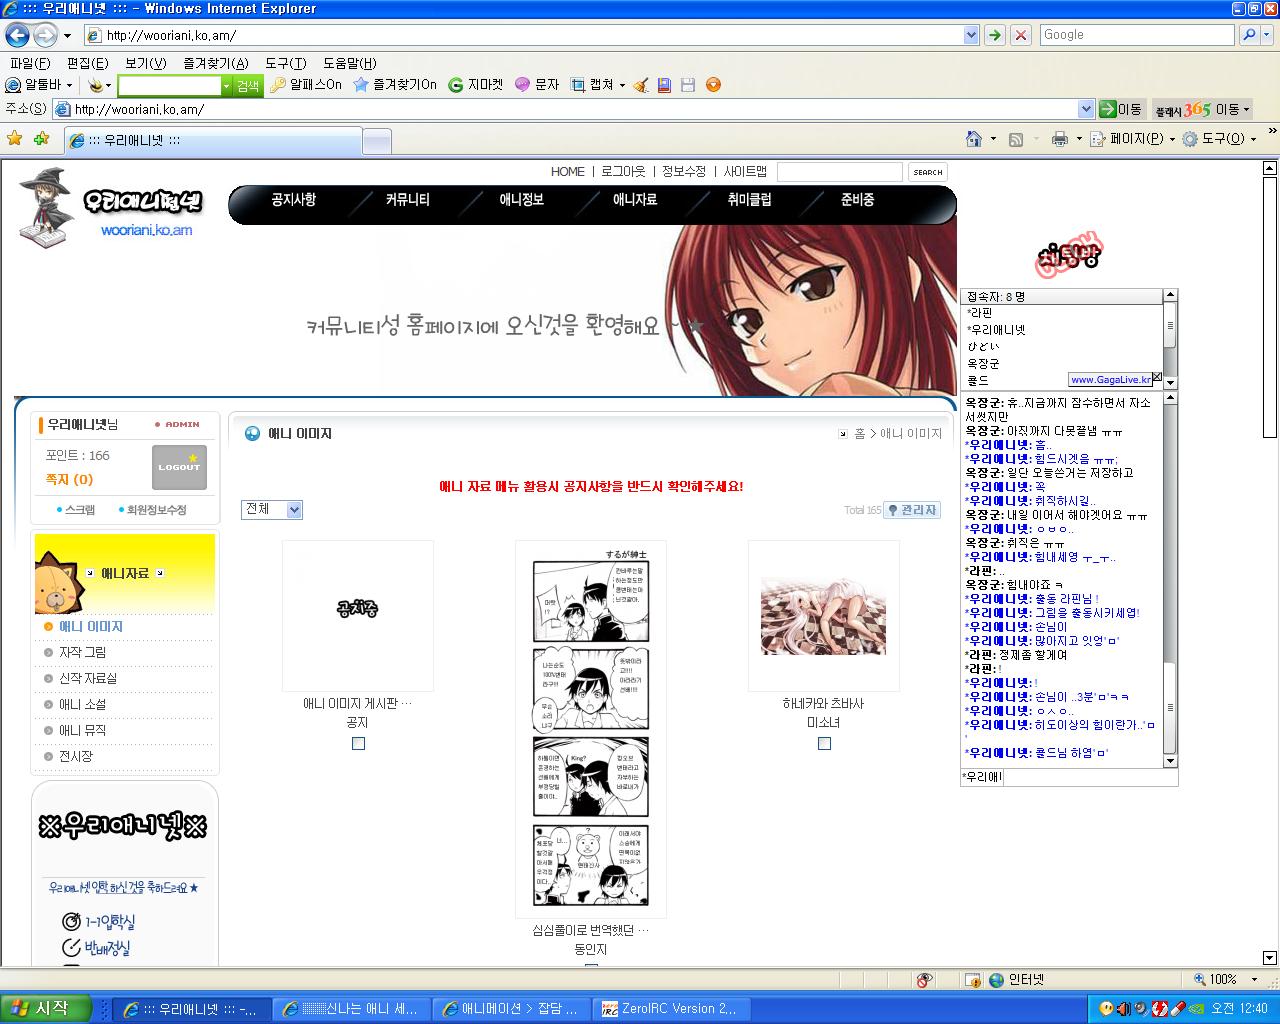
Task: Click the 알패스On key icon
Action: click(x=277, y=85)
